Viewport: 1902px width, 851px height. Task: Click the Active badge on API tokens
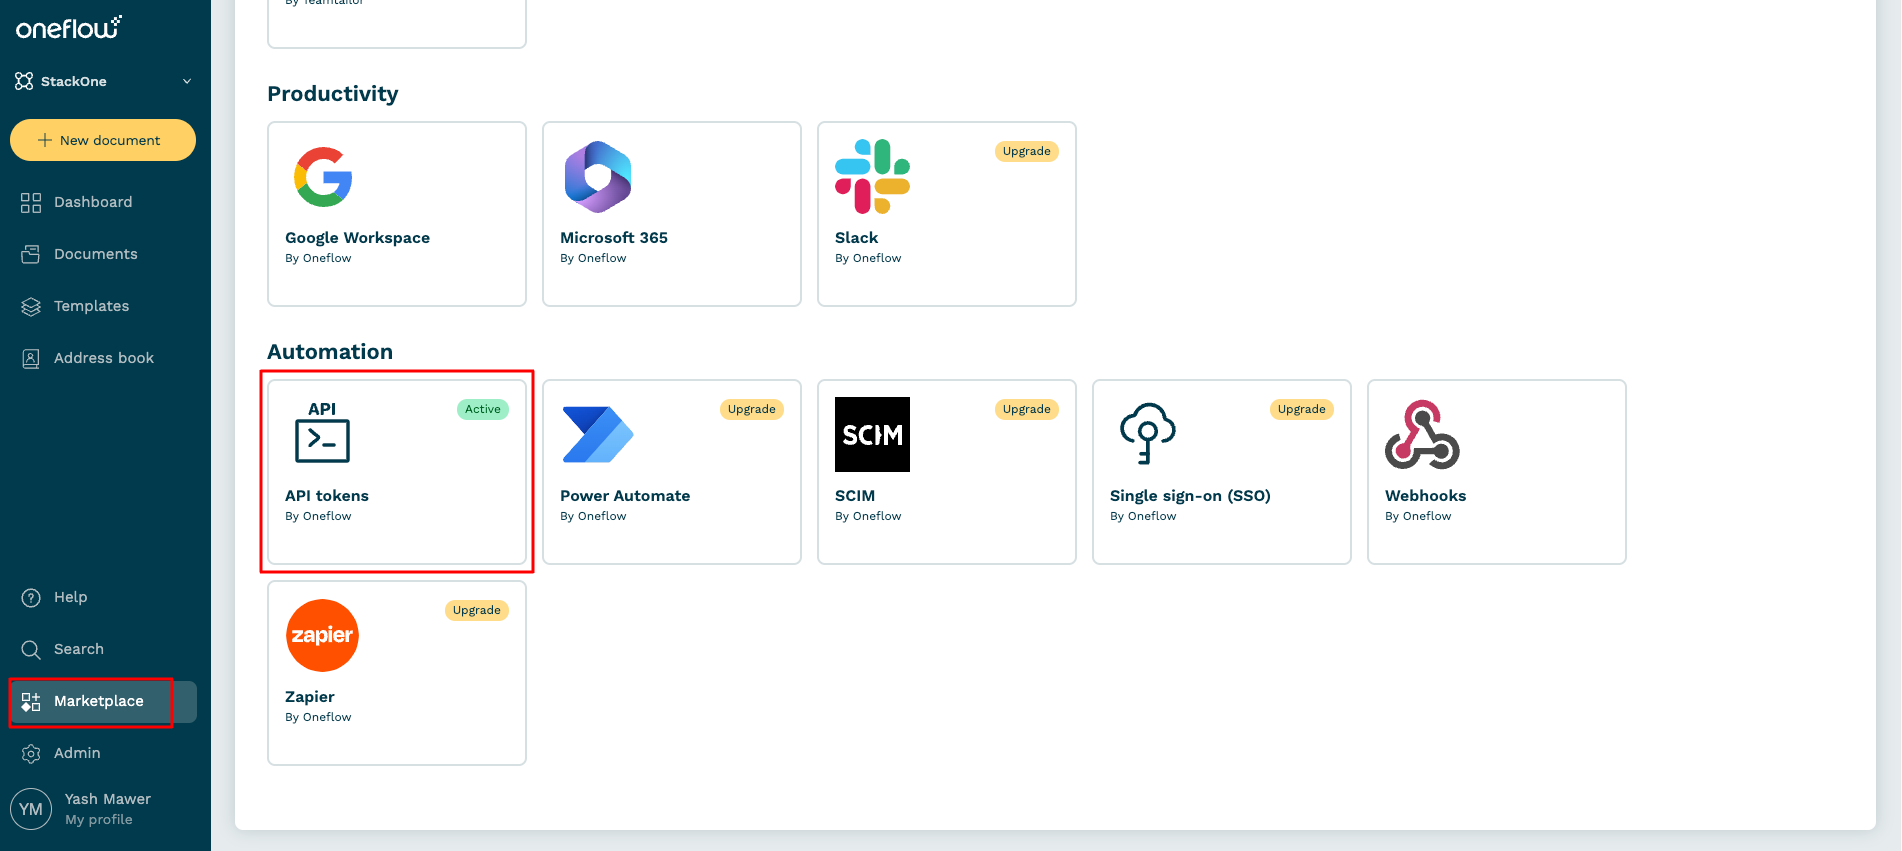pos(483,409)
